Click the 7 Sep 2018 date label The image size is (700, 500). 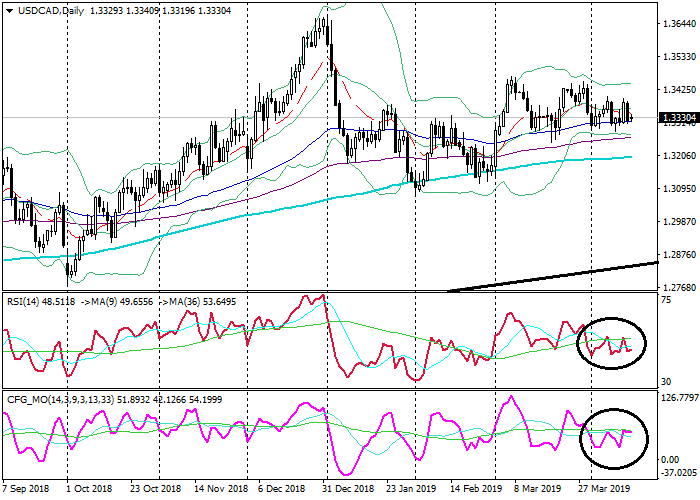pyautogui.click(x=29, y=490)
